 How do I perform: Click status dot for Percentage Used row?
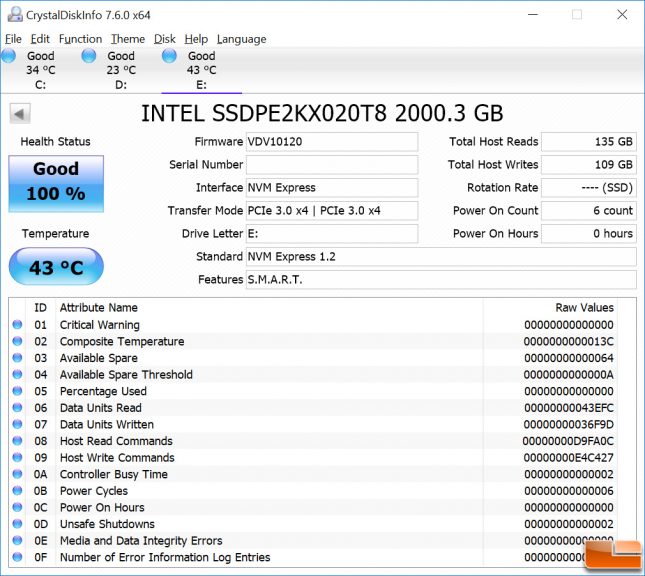pyautogui.click(x=17, y=391)
